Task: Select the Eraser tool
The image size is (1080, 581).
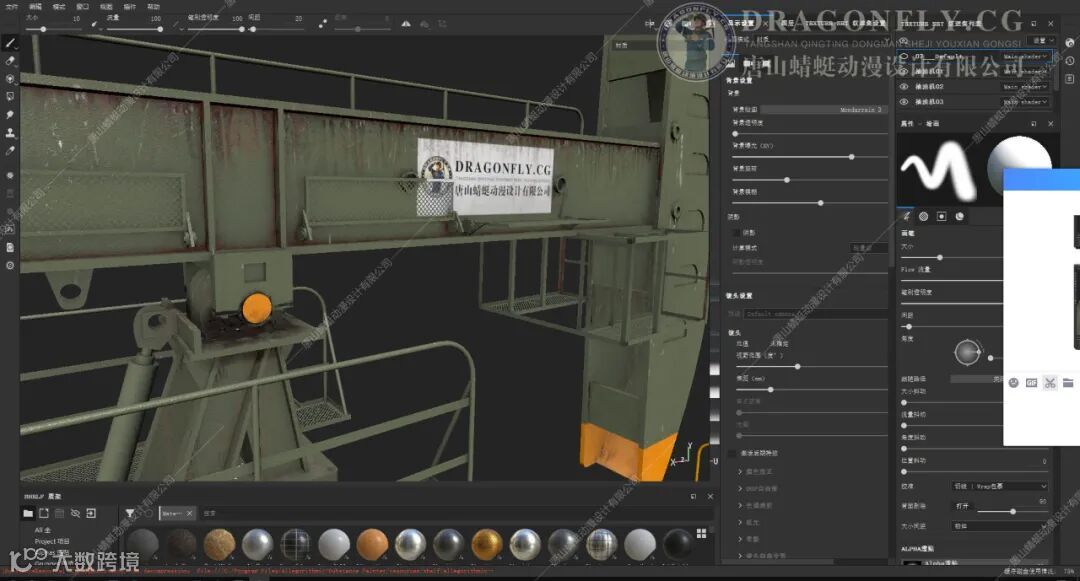Action: coord(10,60)
